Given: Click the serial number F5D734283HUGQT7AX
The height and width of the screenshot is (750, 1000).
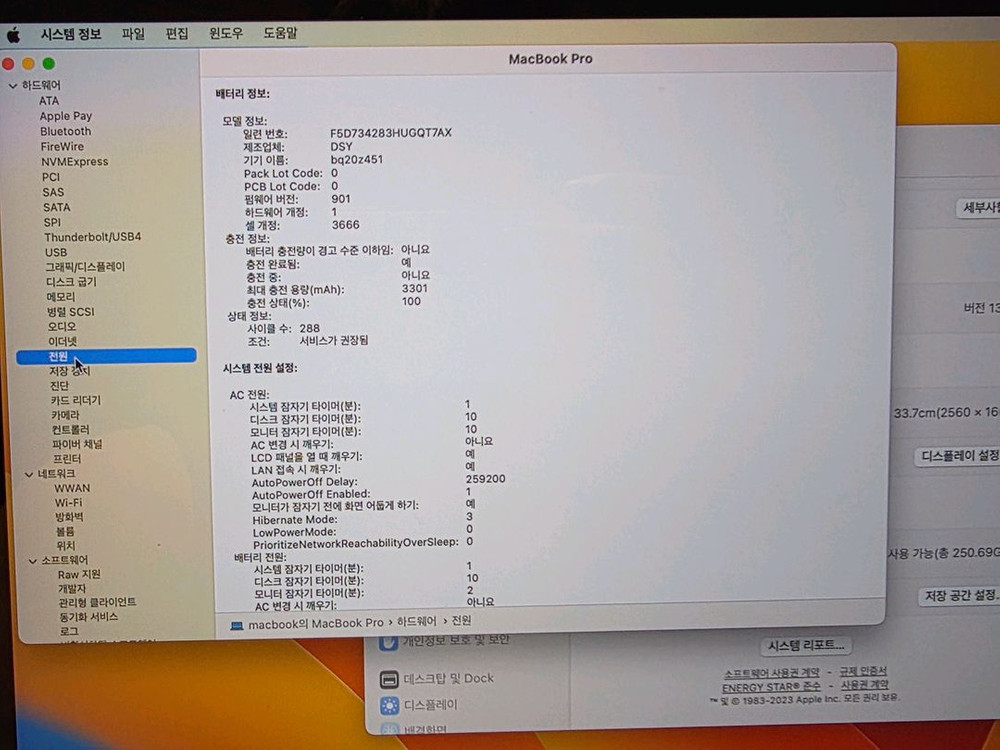Looking at the screenshot, I should (391, 133).
